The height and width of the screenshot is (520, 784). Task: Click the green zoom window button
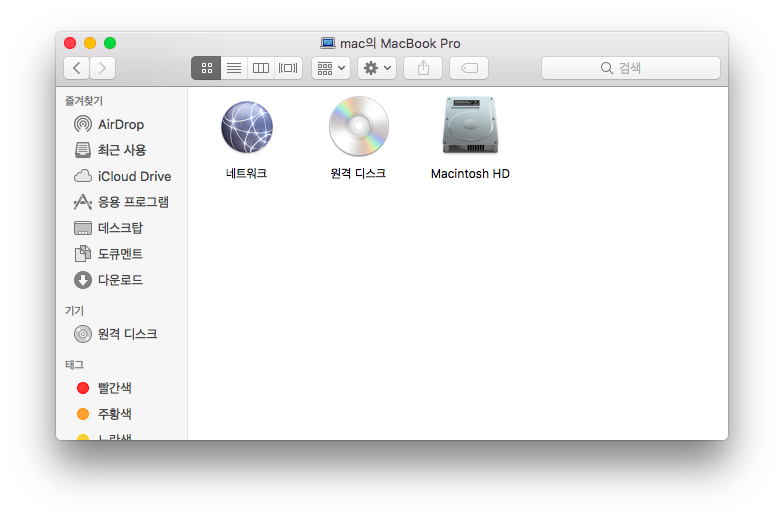click(110, 43)
